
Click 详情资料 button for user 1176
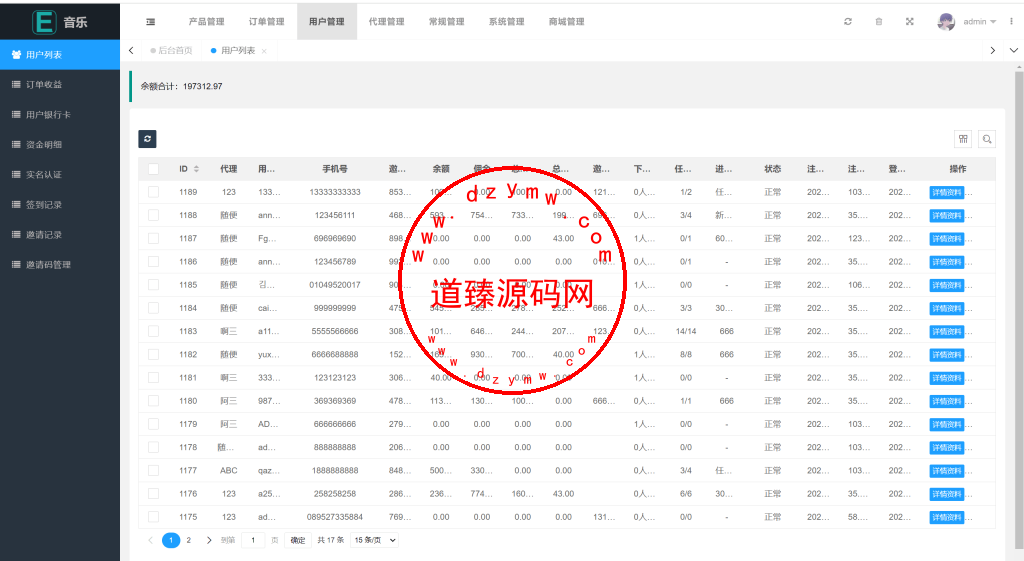[x=947, y=494]
